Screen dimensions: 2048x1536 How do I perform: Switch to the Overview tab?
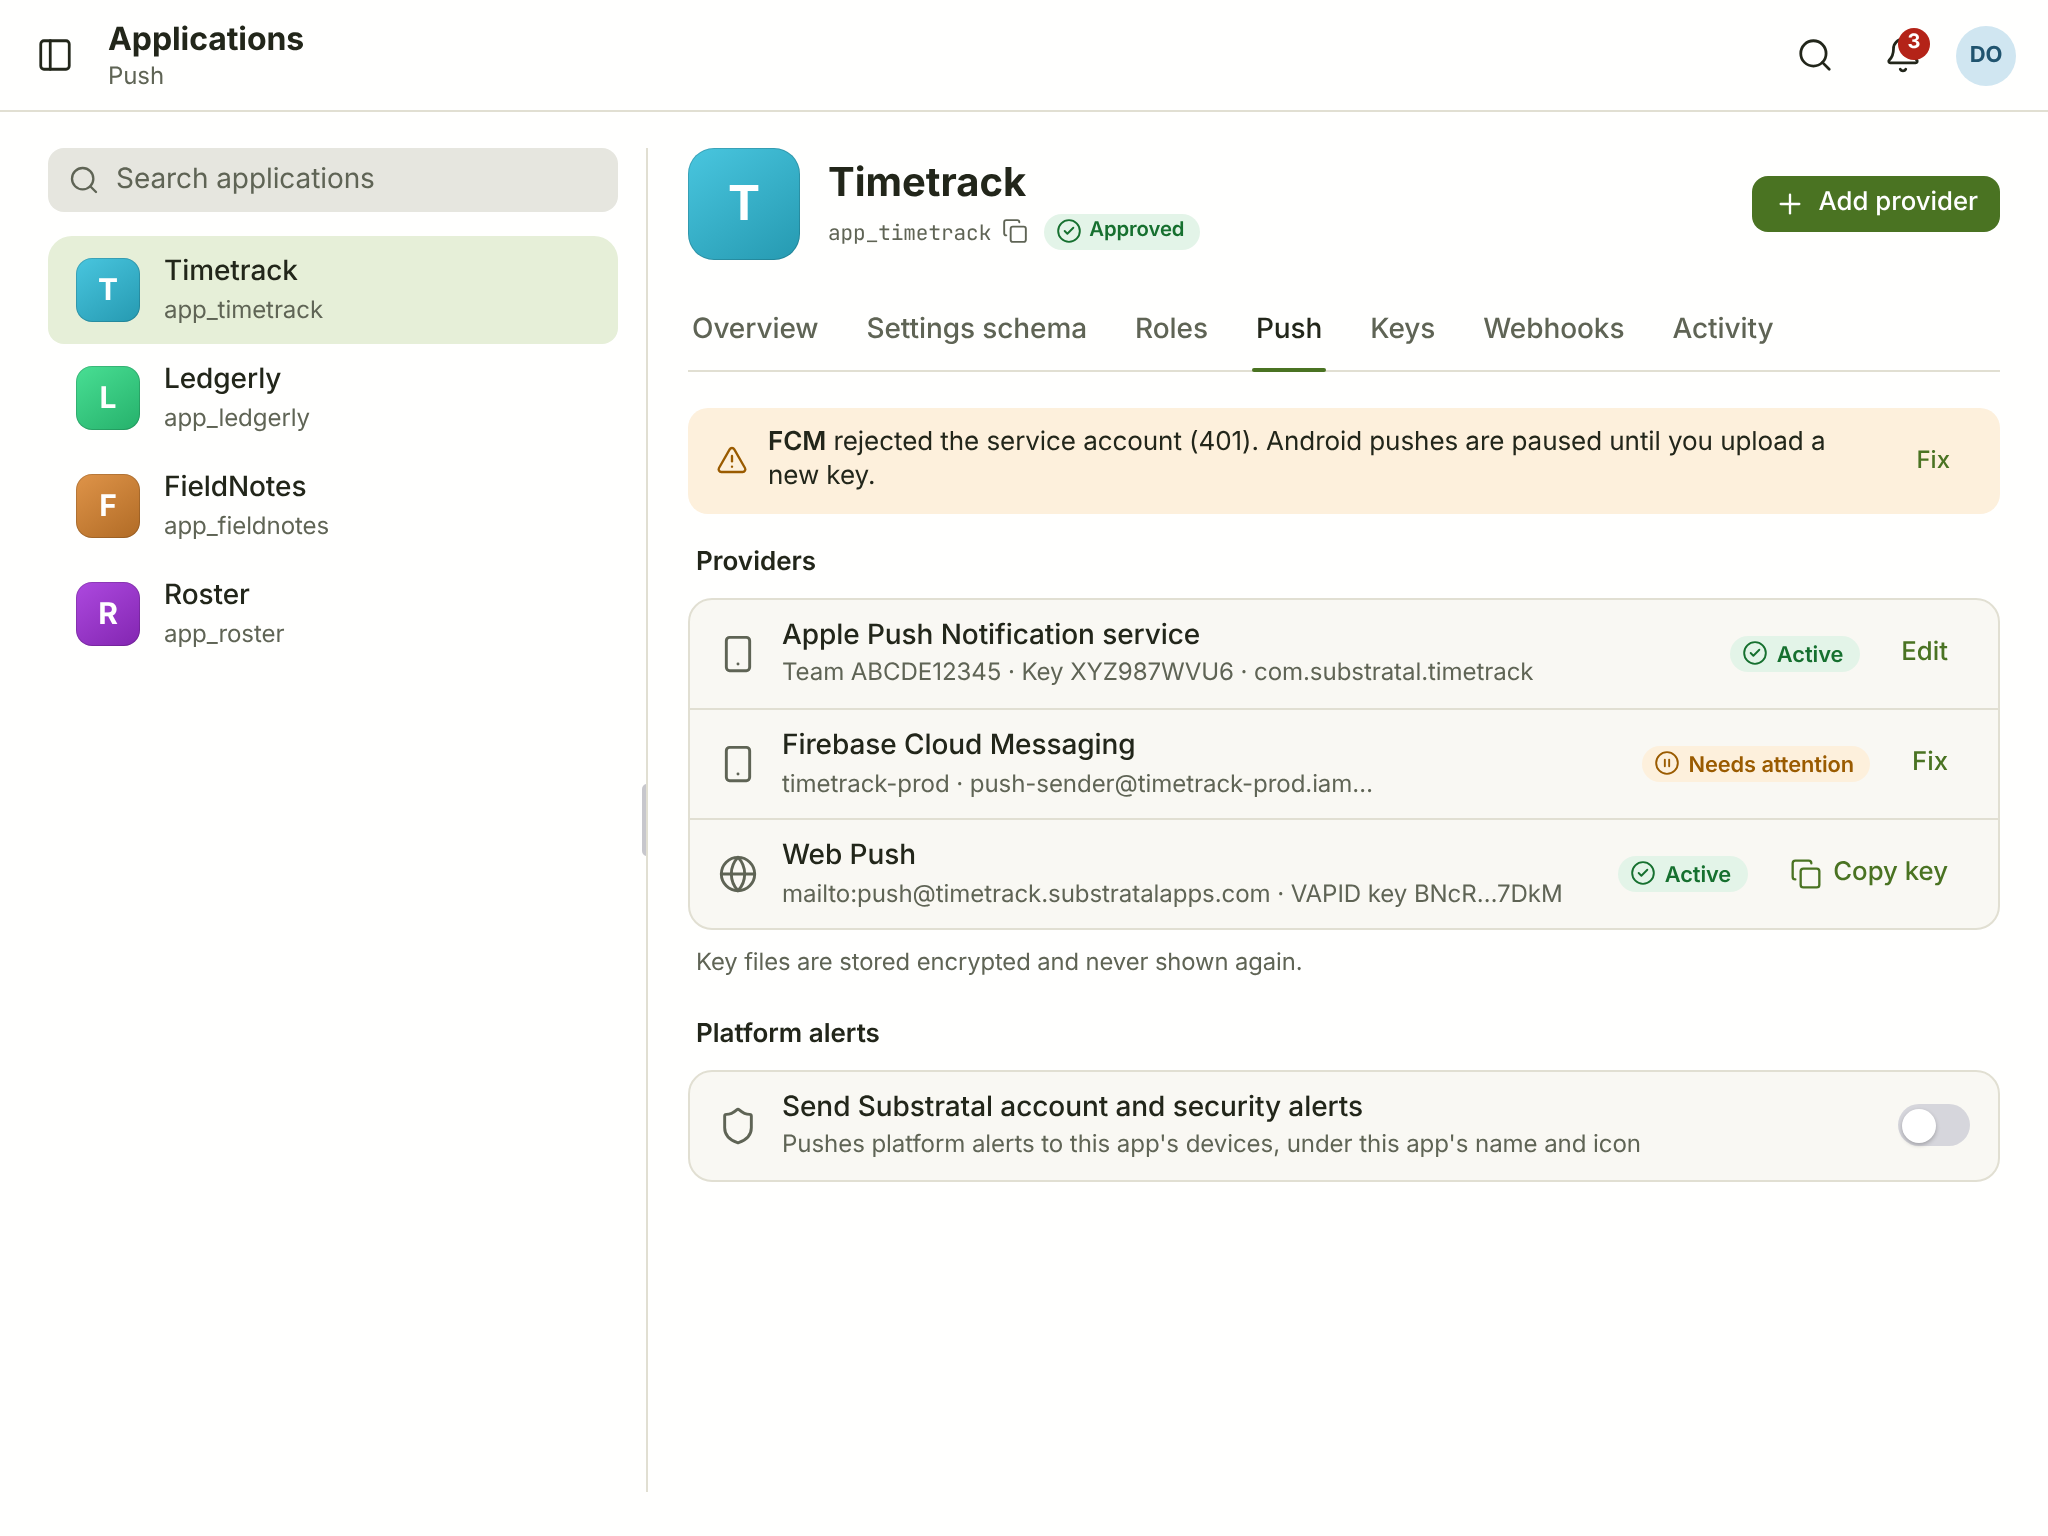tap(755, 328)
